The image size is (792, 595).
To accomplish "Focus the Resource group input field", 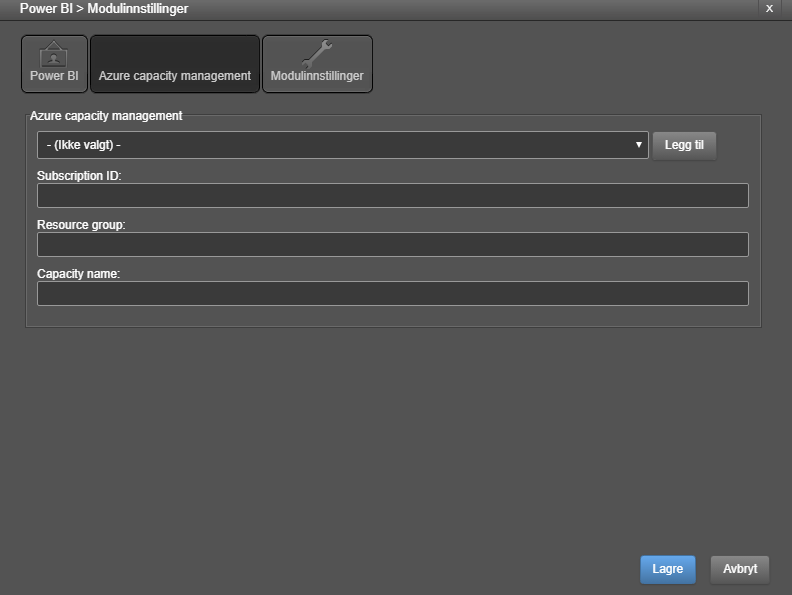I will coord(392,244).
